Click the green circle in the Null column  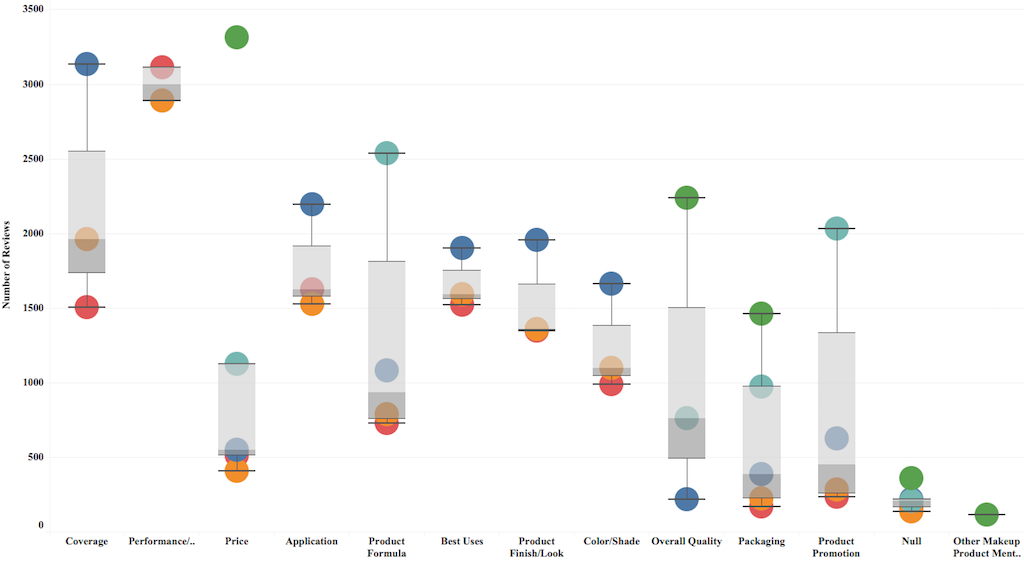[911, 479]
